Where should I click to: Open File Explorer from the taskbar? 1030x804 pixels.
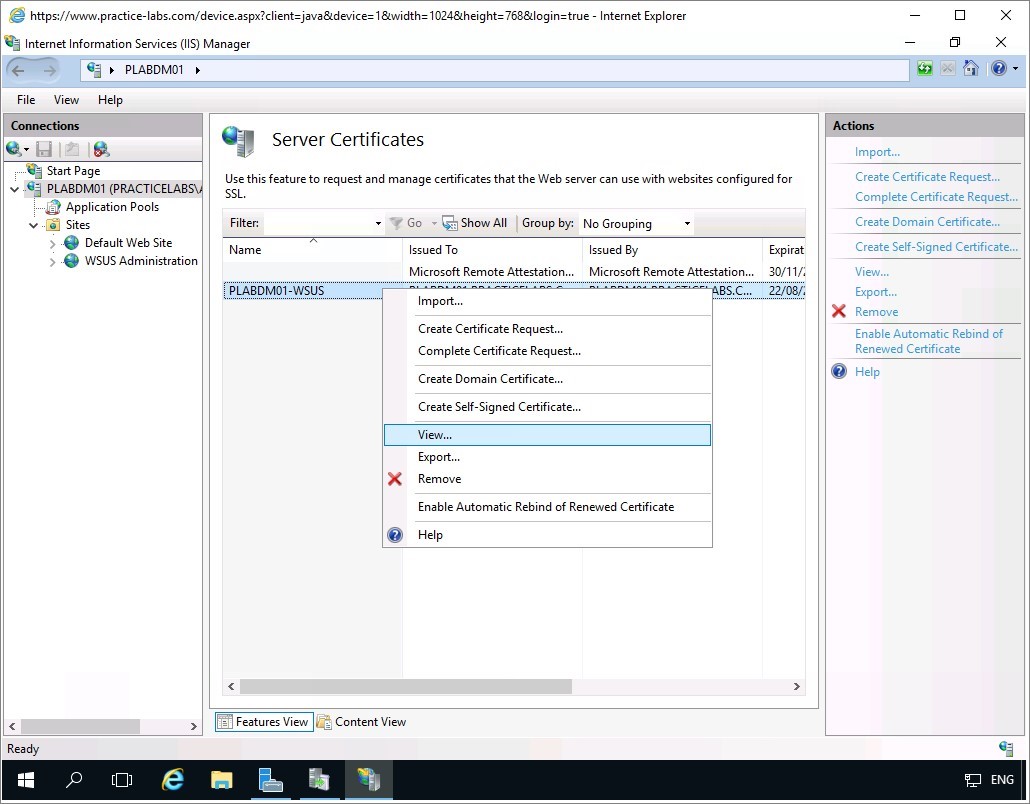coord(222,780)
